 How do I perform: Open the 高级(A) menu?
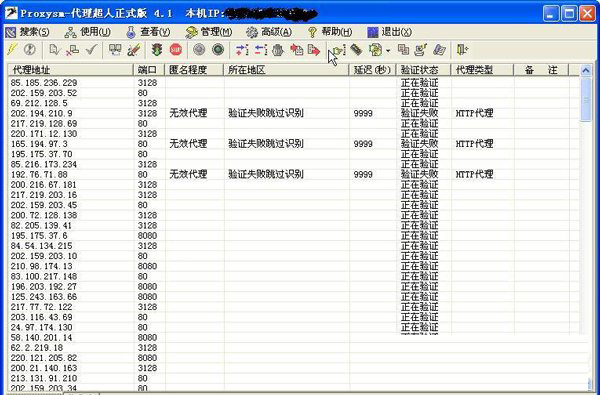pyautogui.click(x=269, y=32)
